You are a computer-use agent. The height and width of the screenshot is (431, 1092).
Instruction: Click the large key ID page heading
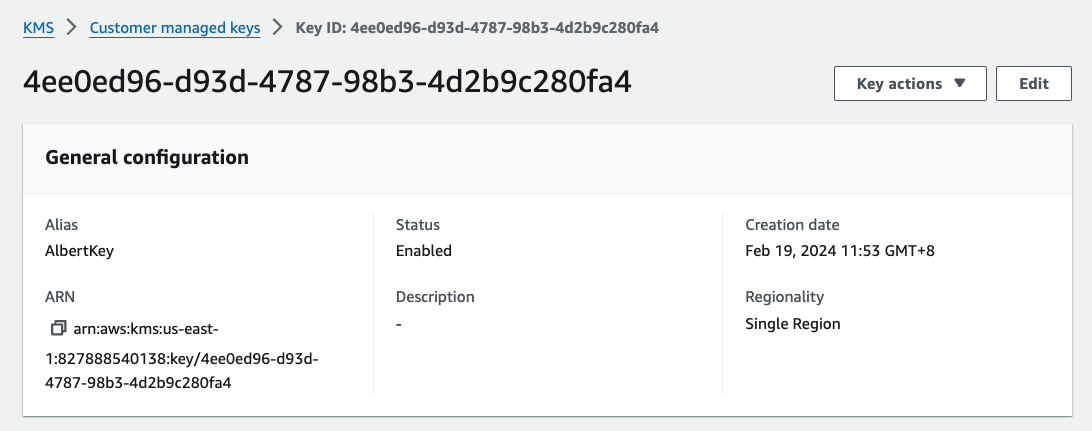pos(327,82)
